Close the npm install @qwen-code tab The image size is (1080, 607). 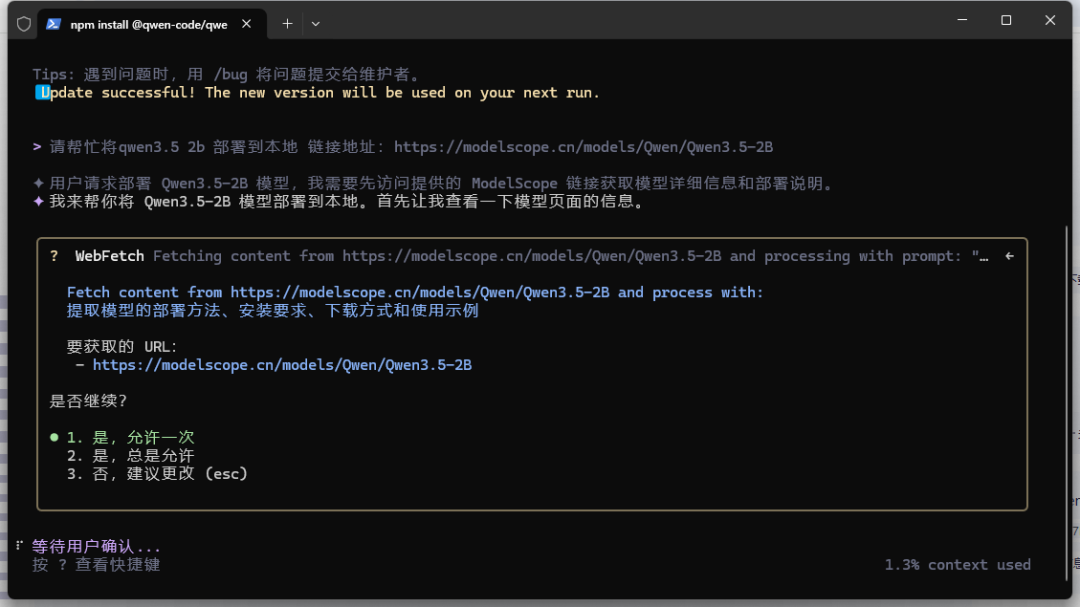click(247, 24)
